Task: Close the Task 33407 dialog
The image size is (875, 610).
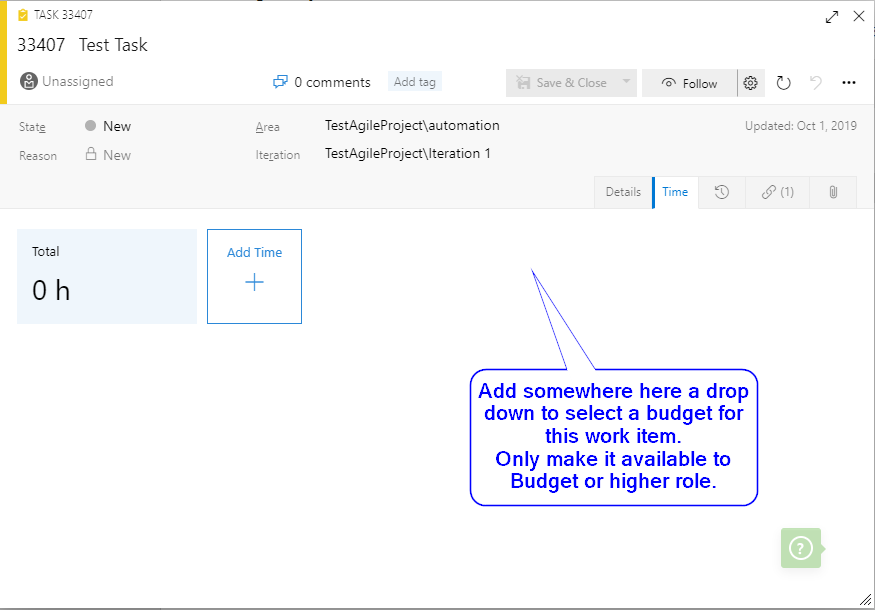Action: (859, 16)
